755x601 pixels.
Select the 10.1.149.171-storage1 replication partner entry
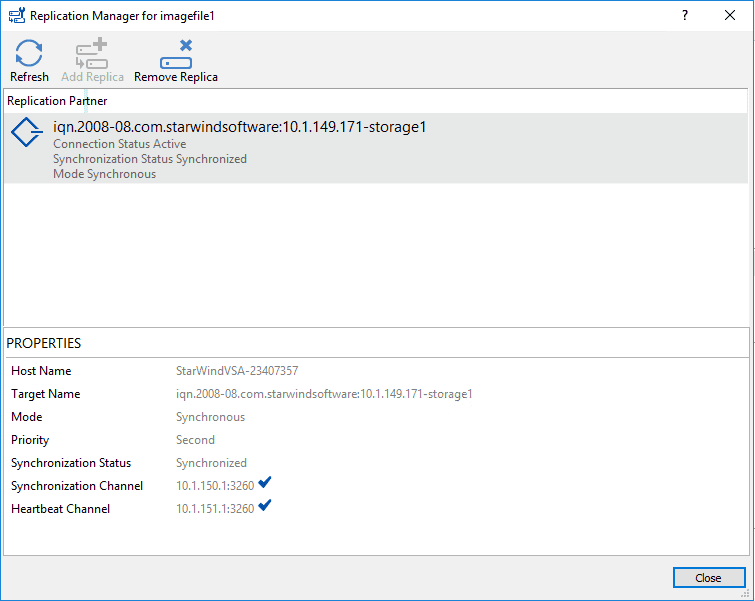click(240, 128)
